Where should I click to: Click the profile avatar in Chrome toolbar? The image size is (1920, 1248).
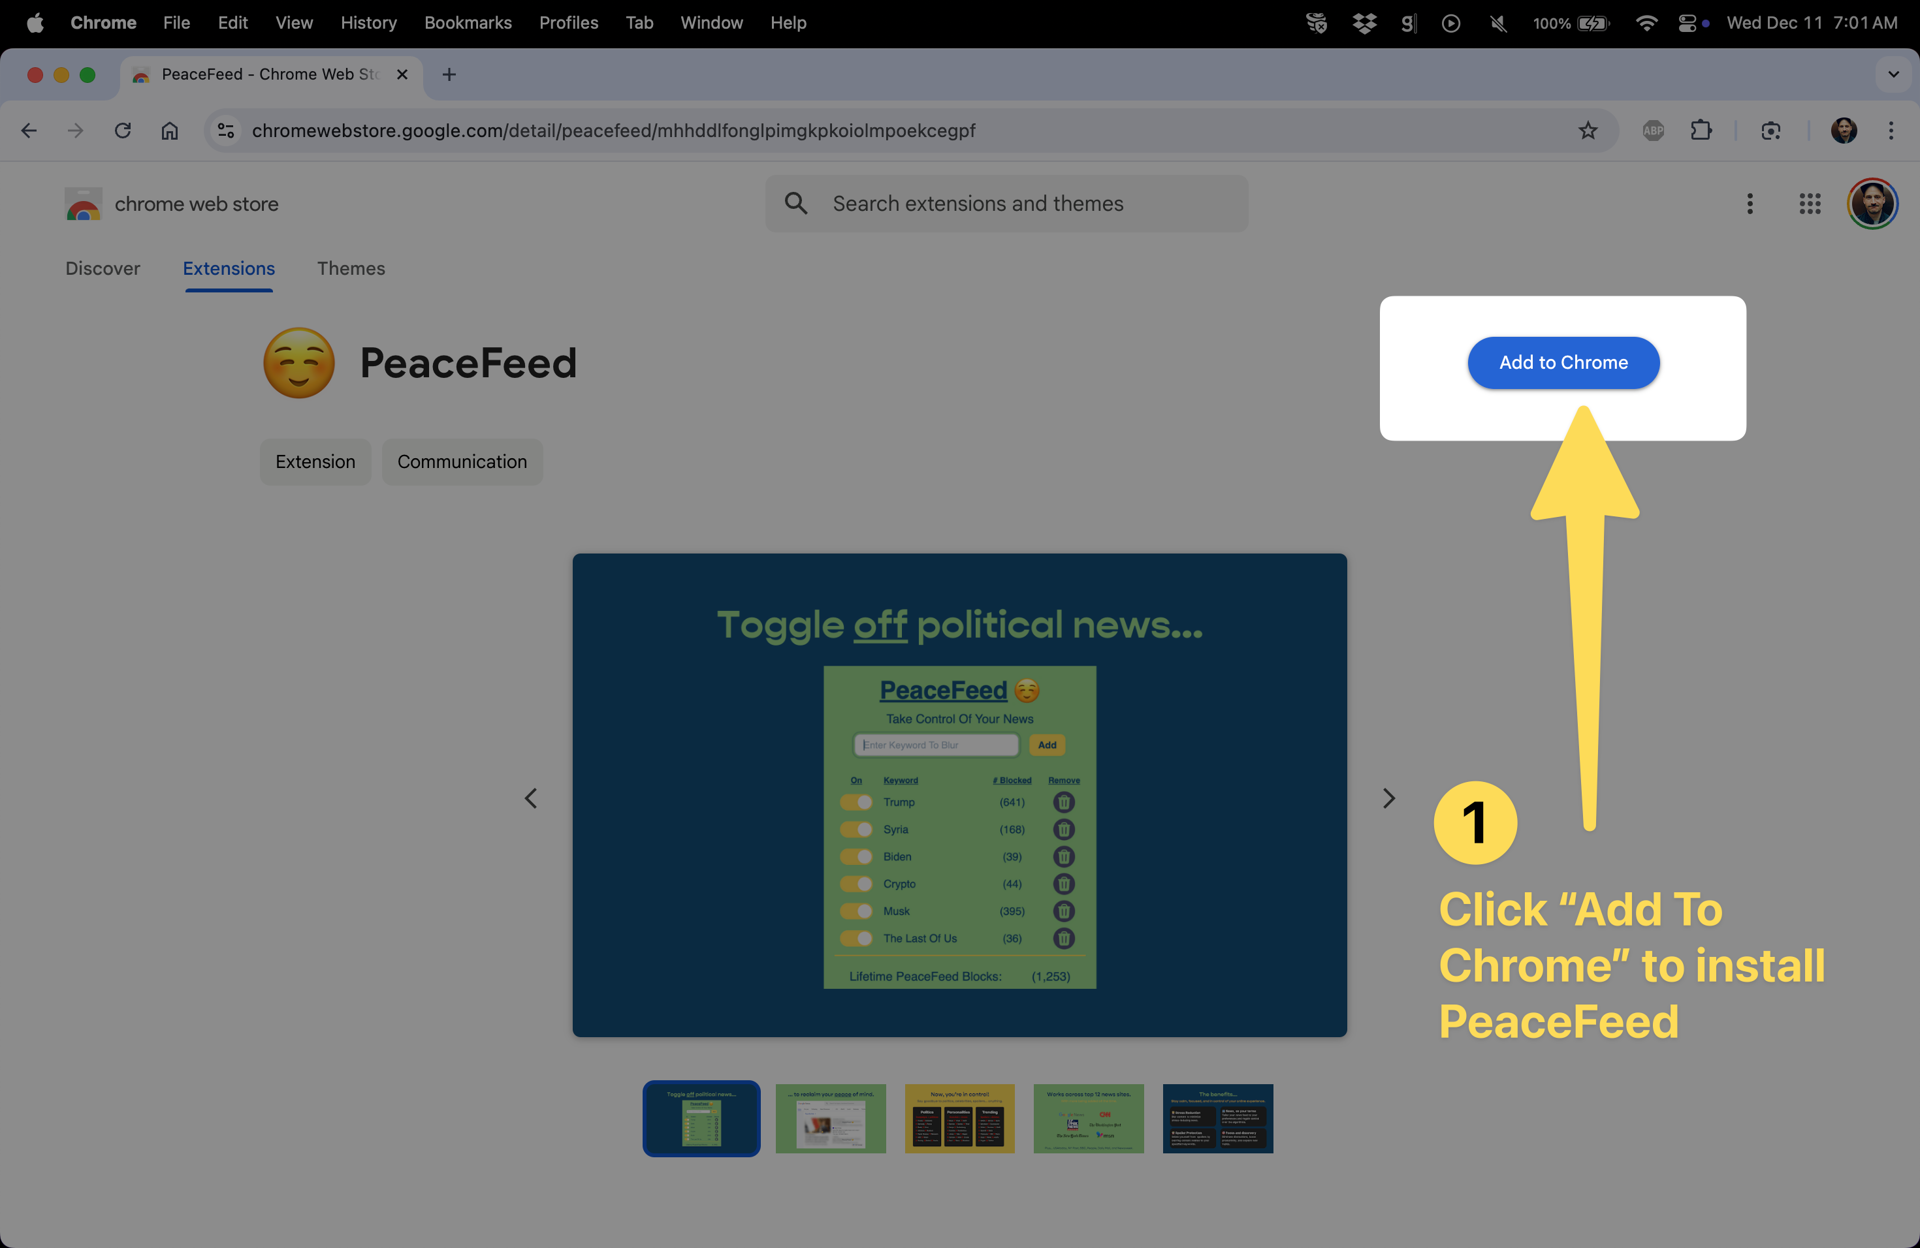click(x=1844, y=131)
